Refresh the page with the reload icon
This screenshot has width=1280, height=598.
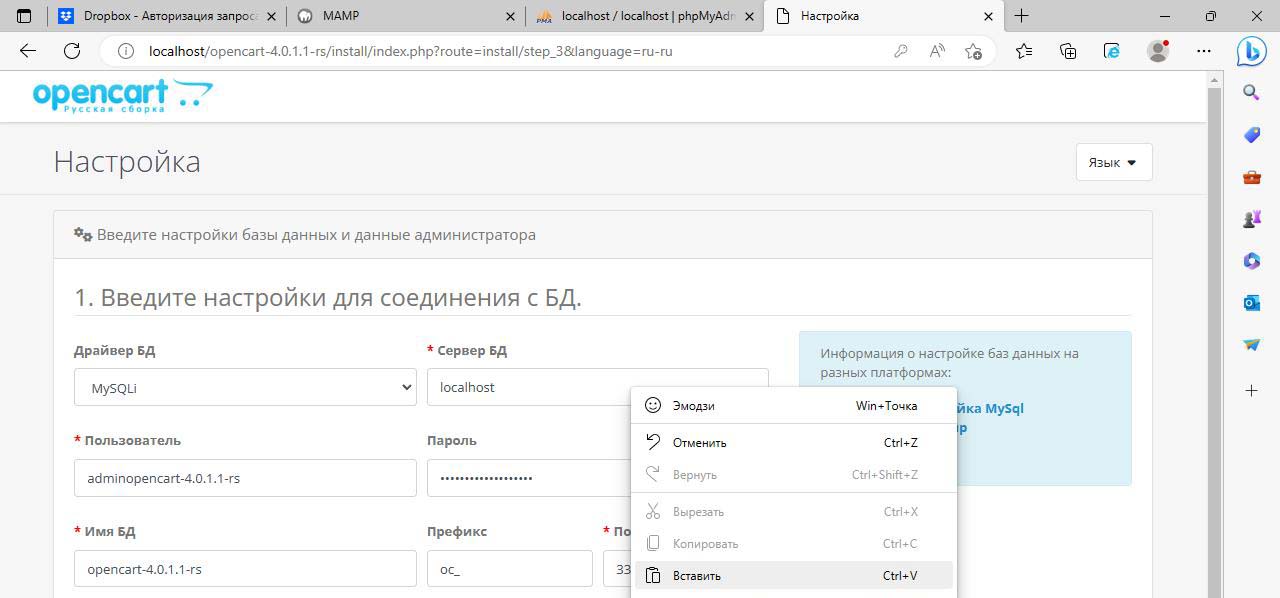tap(72, 51)
